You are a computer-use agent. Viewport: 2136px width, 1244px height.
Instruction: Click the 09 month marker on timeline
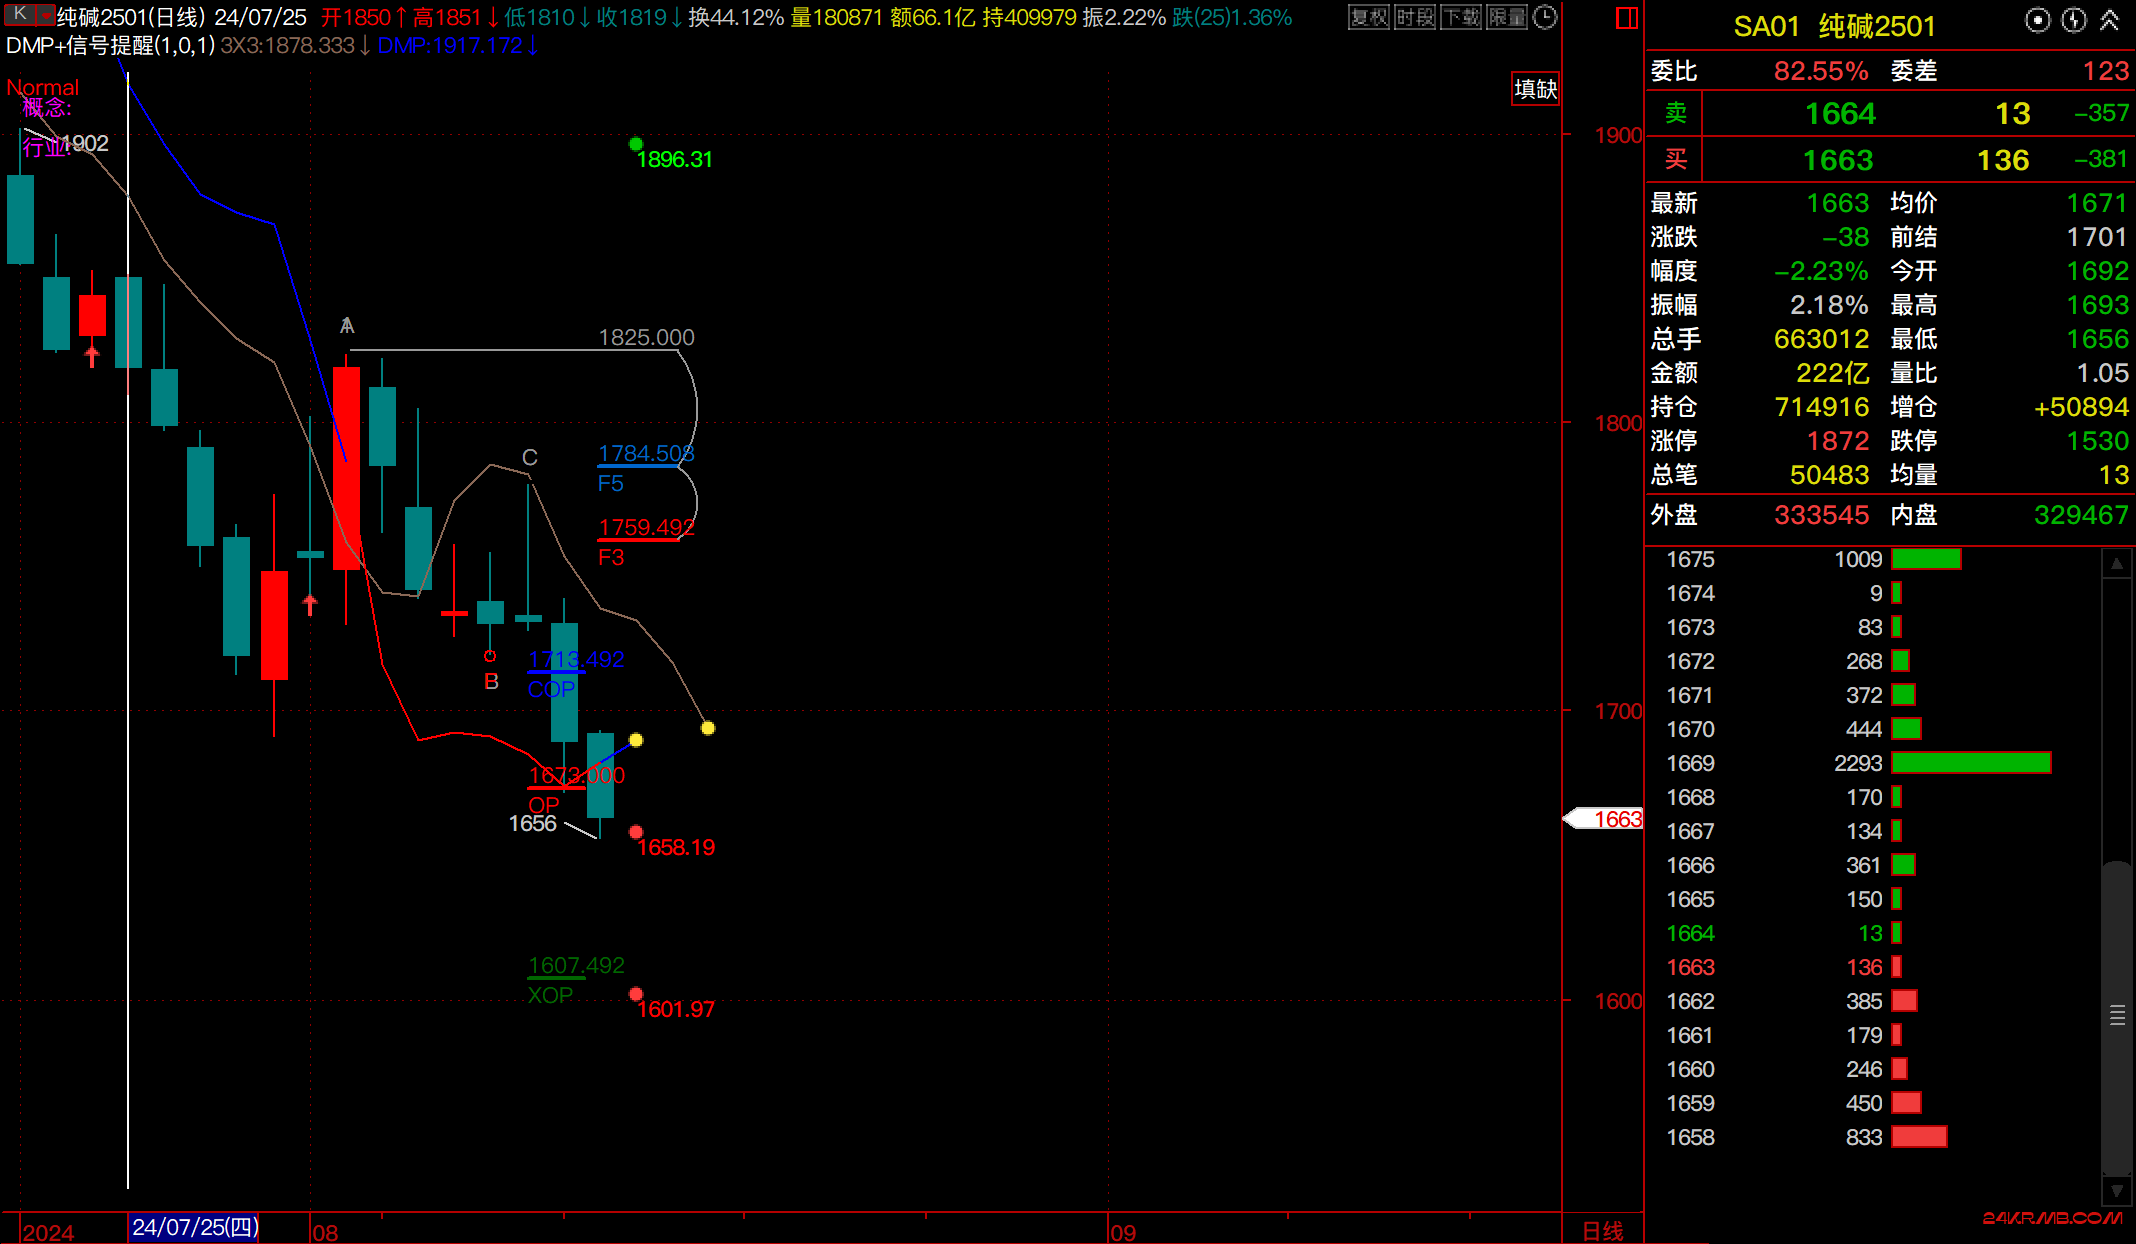1123,1232
